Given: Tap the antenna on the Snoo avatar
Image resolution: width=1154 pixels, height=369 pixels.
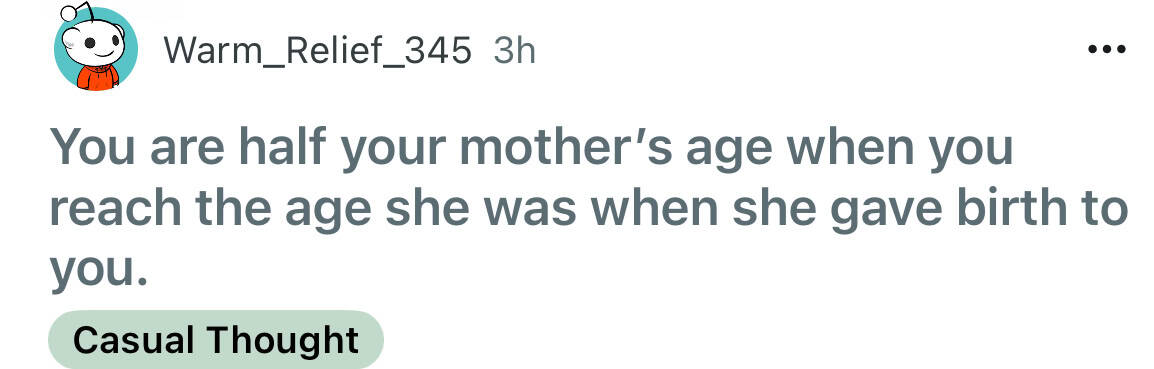Looking at the screenshot, I should click(77, 15).
